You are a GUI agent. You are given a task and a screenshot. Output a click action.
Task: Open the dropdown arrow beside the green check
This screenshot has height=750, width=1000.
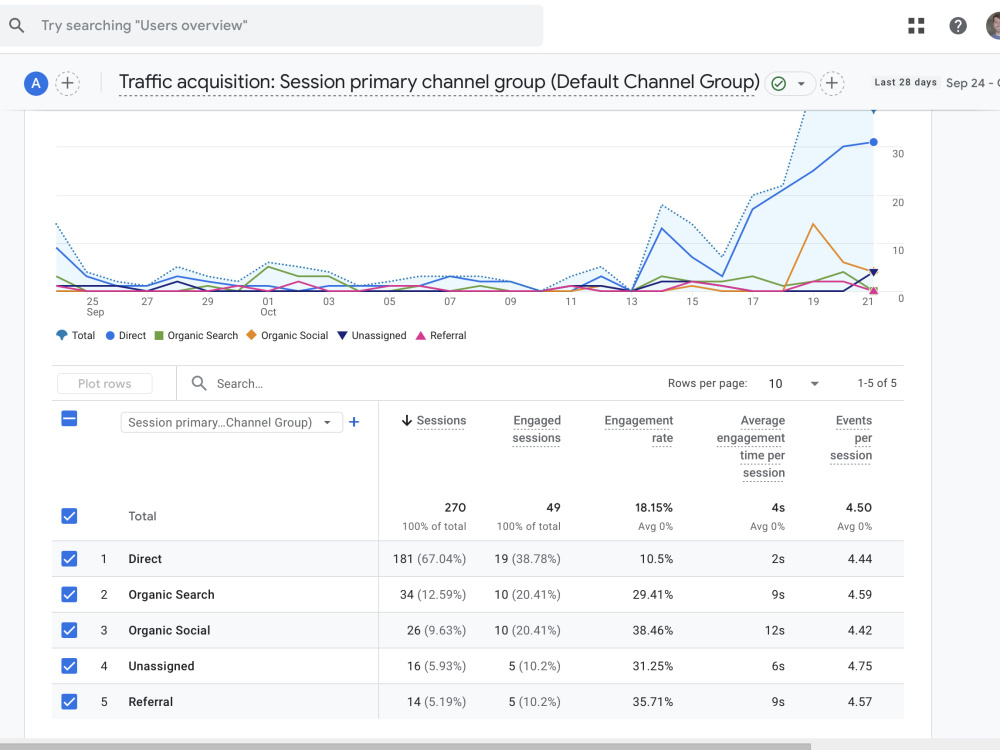click(801, 84)
